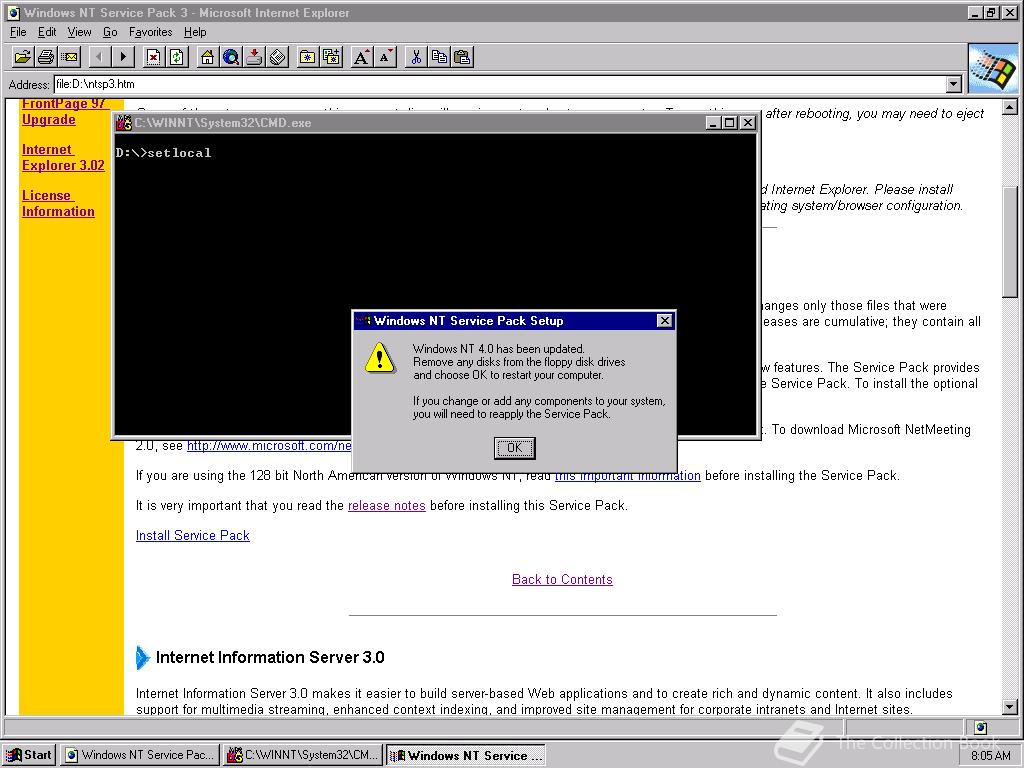
Task: Click the larger font A icon
Action: point(361,57)
